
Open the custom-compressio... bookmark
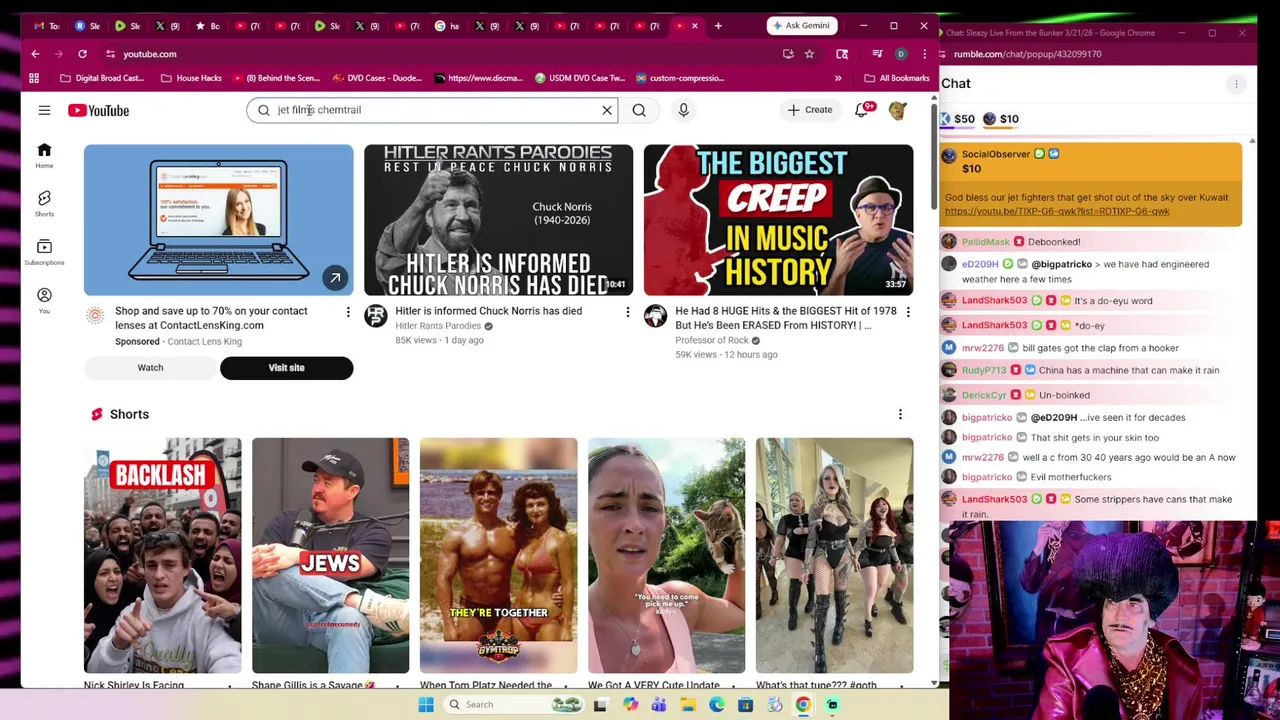(679, 78)
